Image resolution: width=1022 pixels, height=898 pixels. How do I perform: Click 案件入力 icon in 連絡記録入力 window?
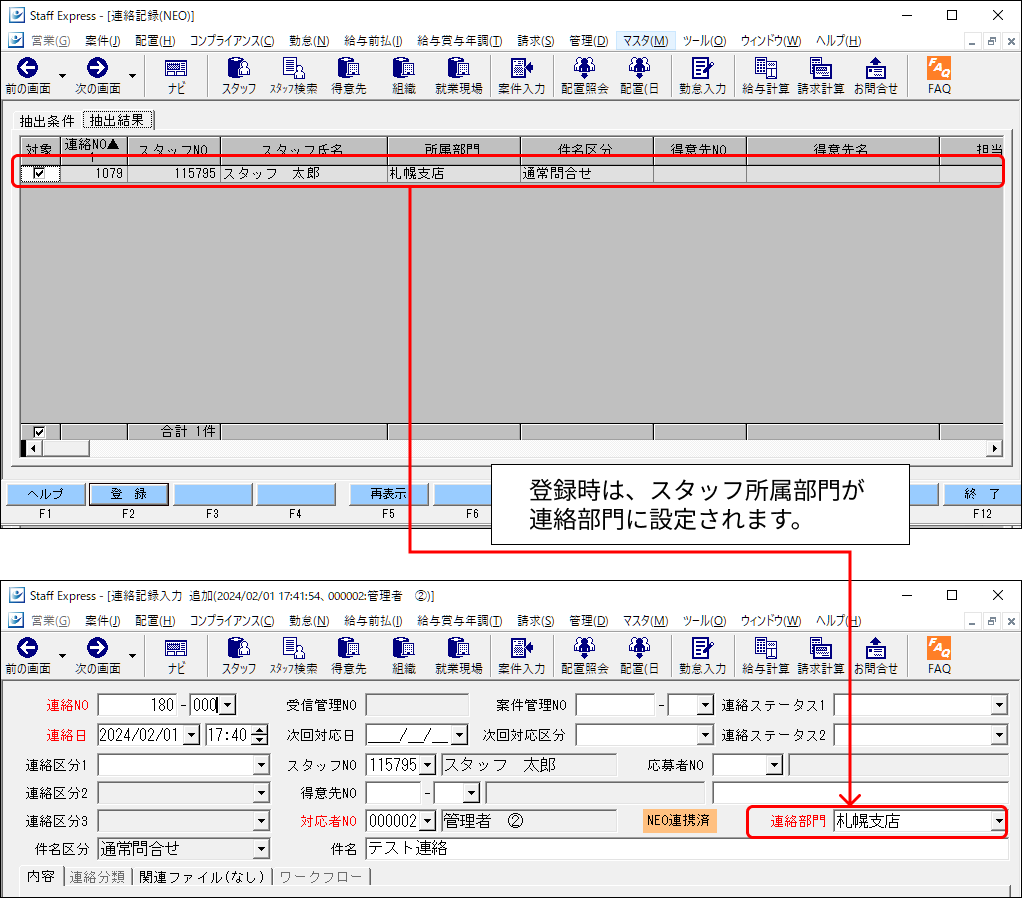521,656
